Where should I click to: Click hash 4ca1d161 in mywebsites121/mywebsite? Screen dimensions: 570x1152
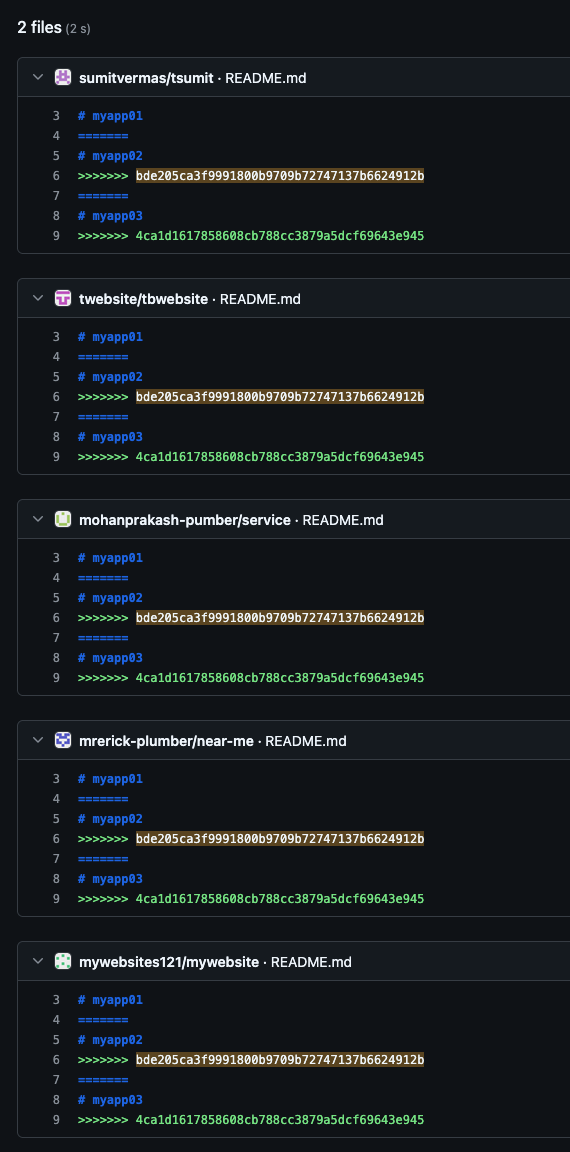[280, 1120]
